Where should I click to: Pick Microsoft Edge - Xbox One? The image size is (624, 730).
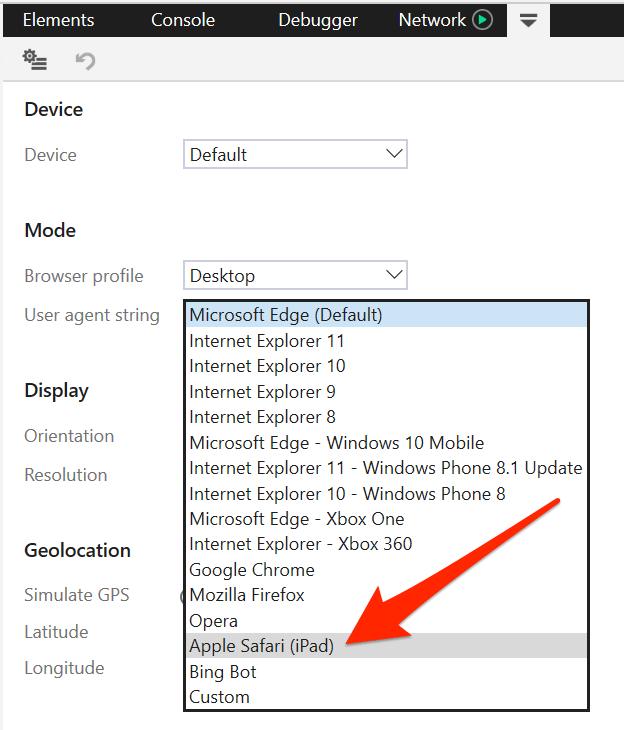[297, 519]
